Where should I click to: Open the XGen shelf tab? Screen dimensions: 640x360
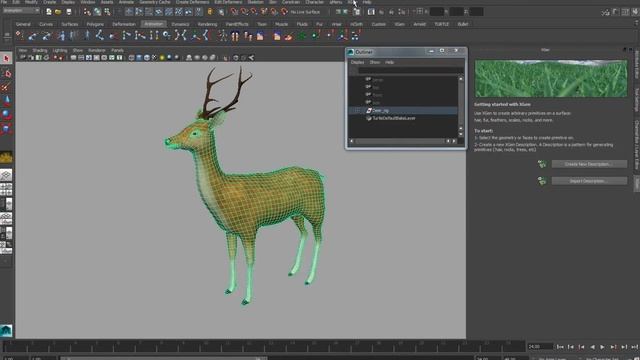(400, 24)
